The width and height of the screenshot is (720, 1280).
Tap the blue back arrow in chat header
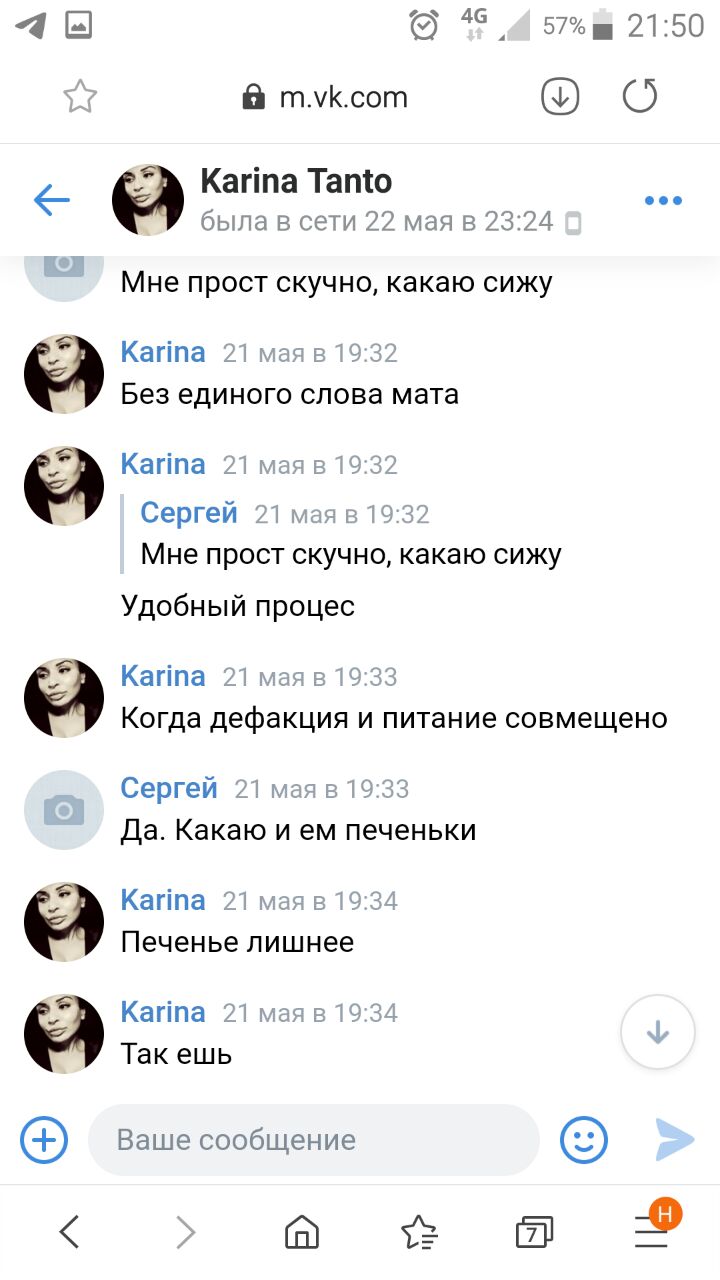(52, 200)
